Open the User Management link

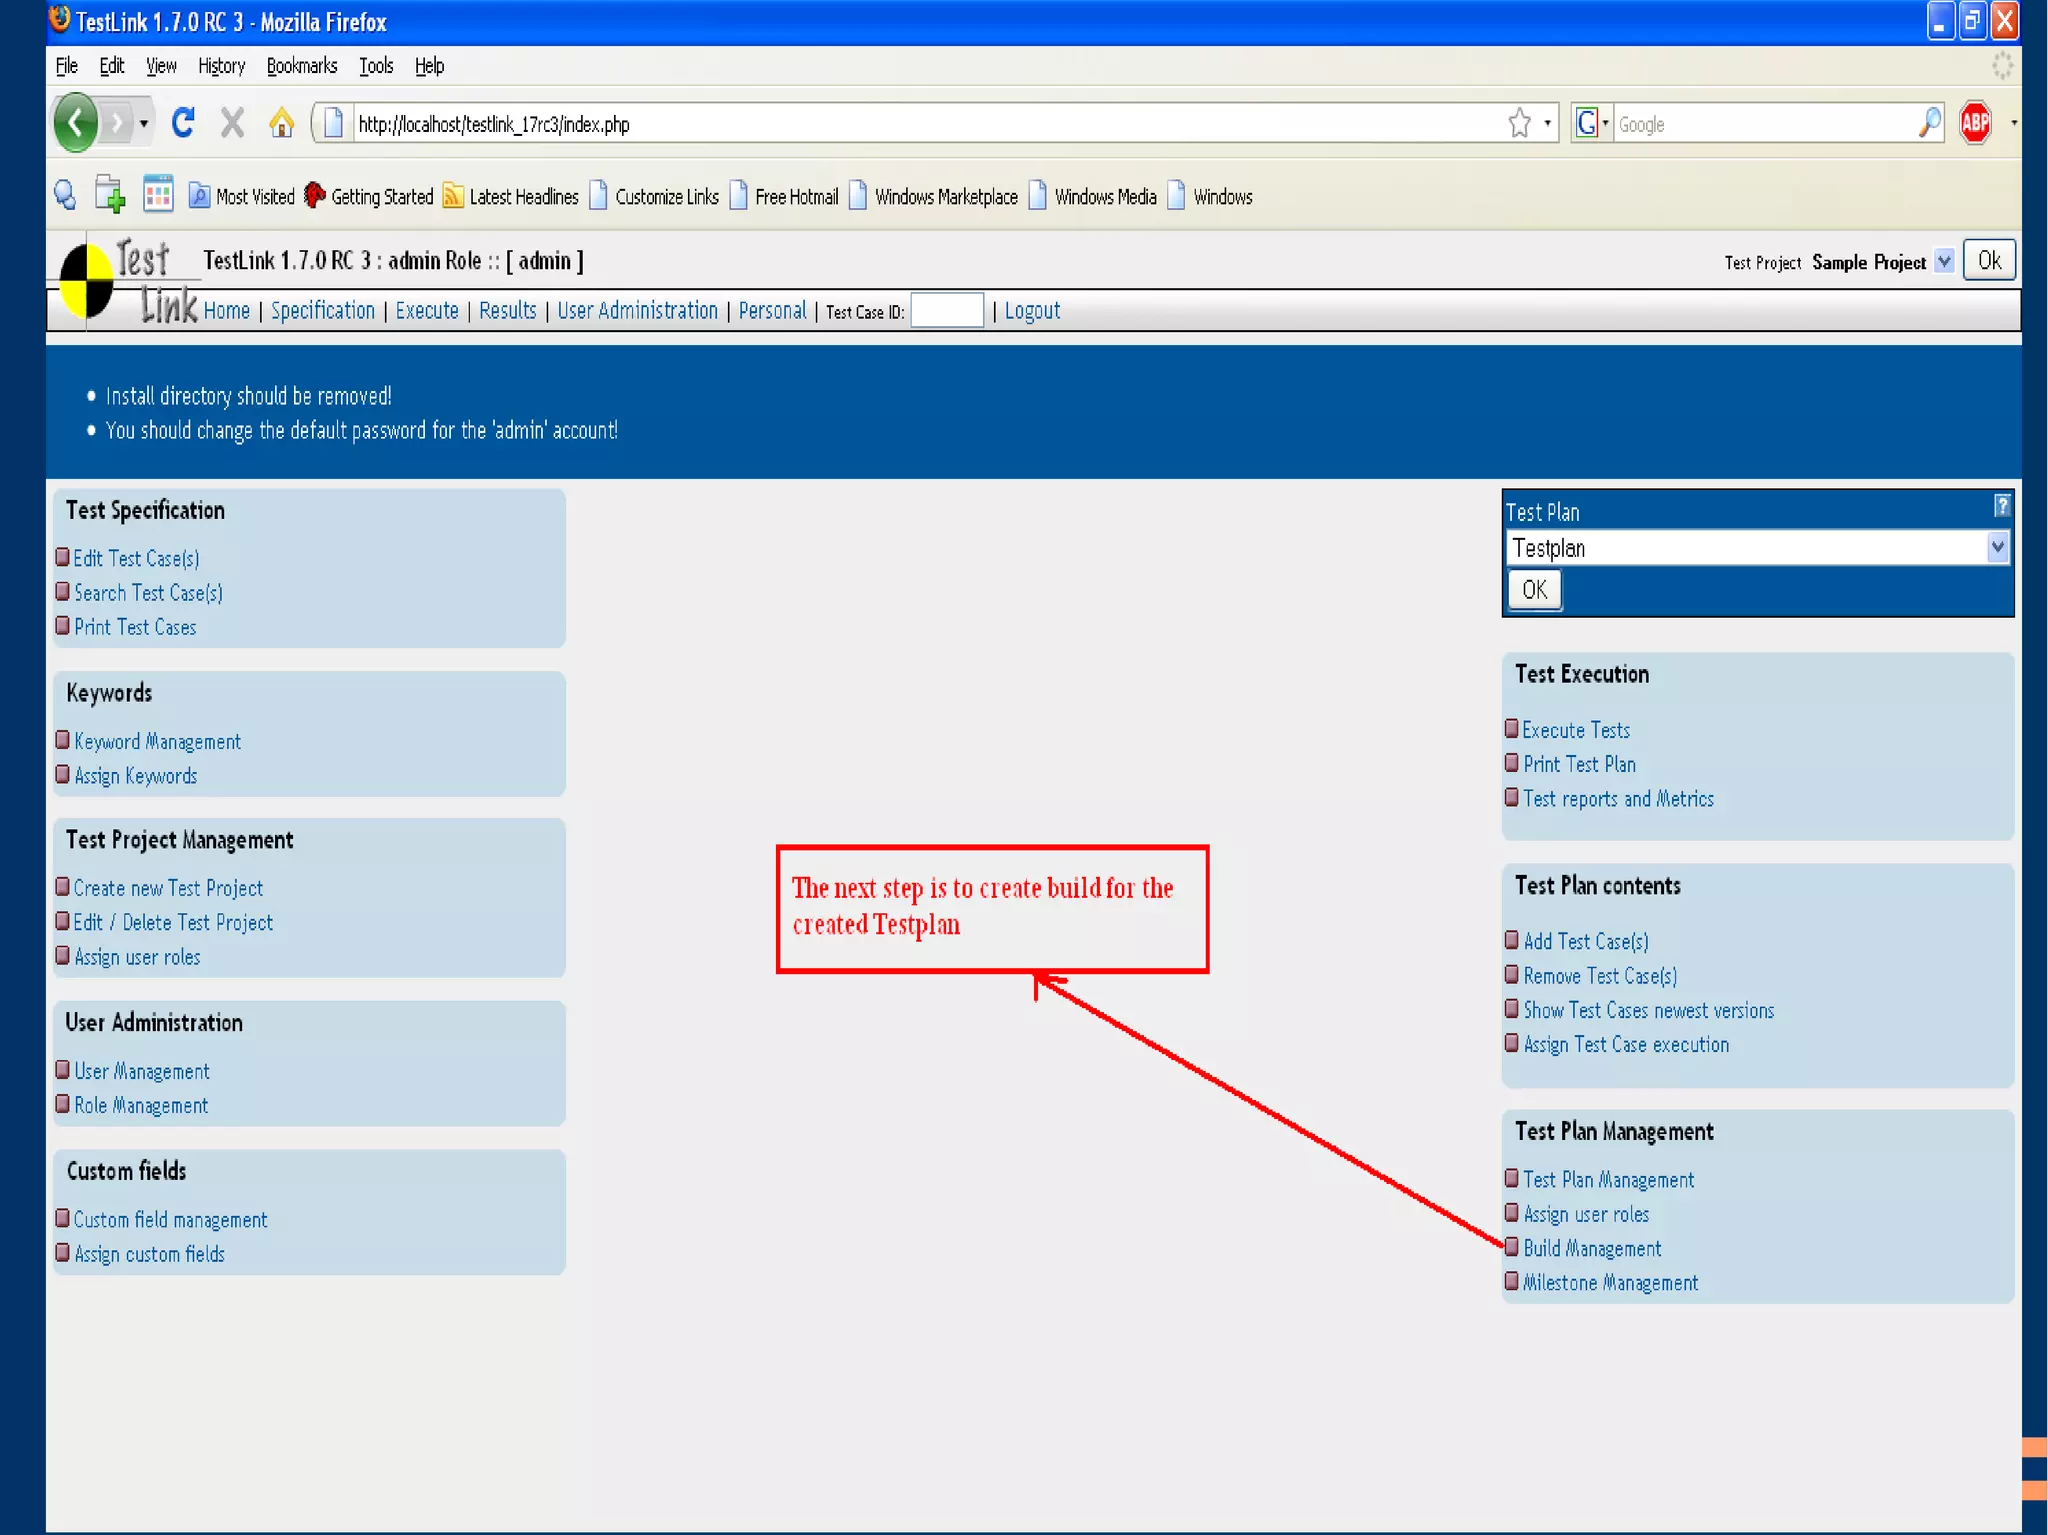pos(141,1071)
